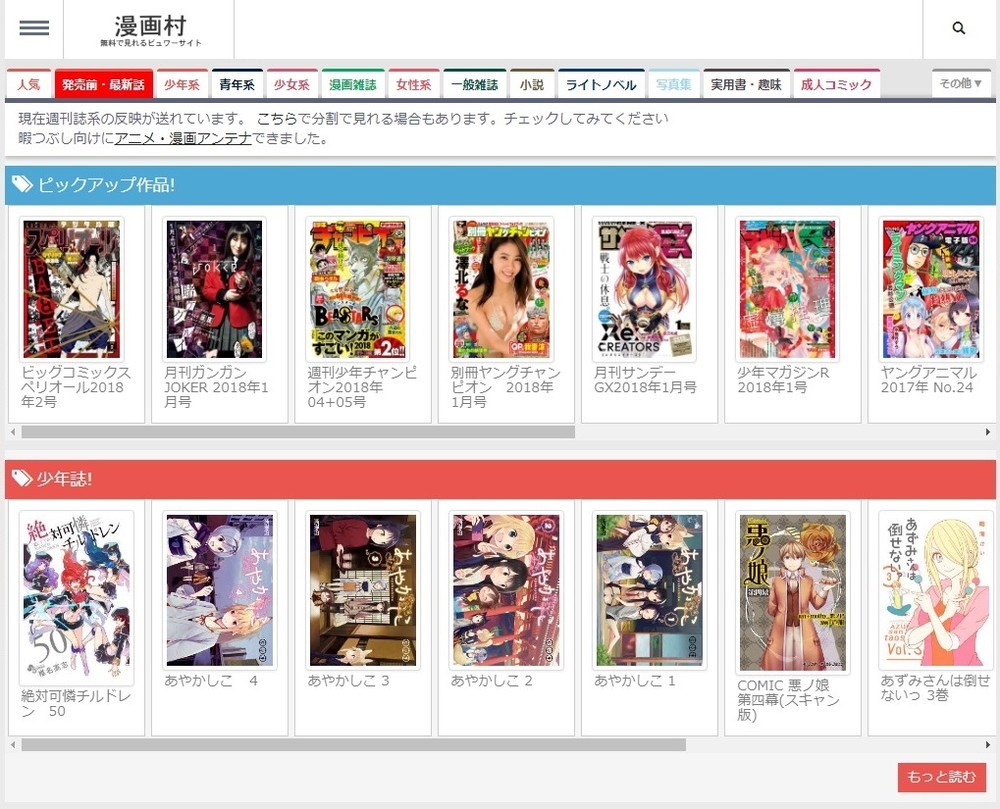Open the あずみさんは倒せないっ 3巻 cover
Viewport: 1000px width, 809px height.
click(x=936, y=590)
